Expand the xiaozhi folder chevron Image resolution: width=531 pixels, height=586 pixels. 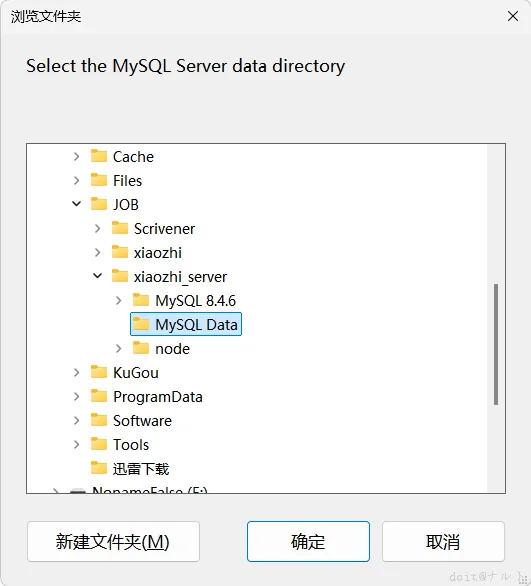[98, 252]
